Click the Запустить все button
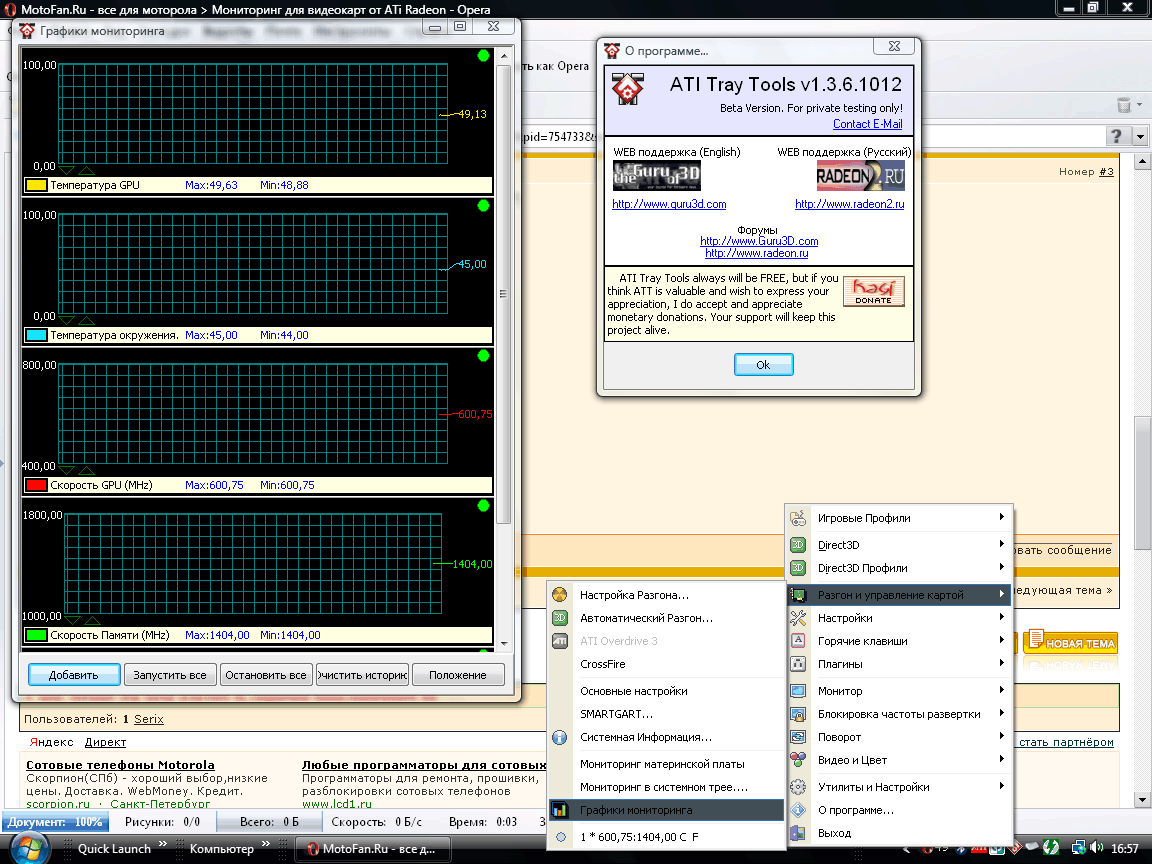 (x=170, y=674)
